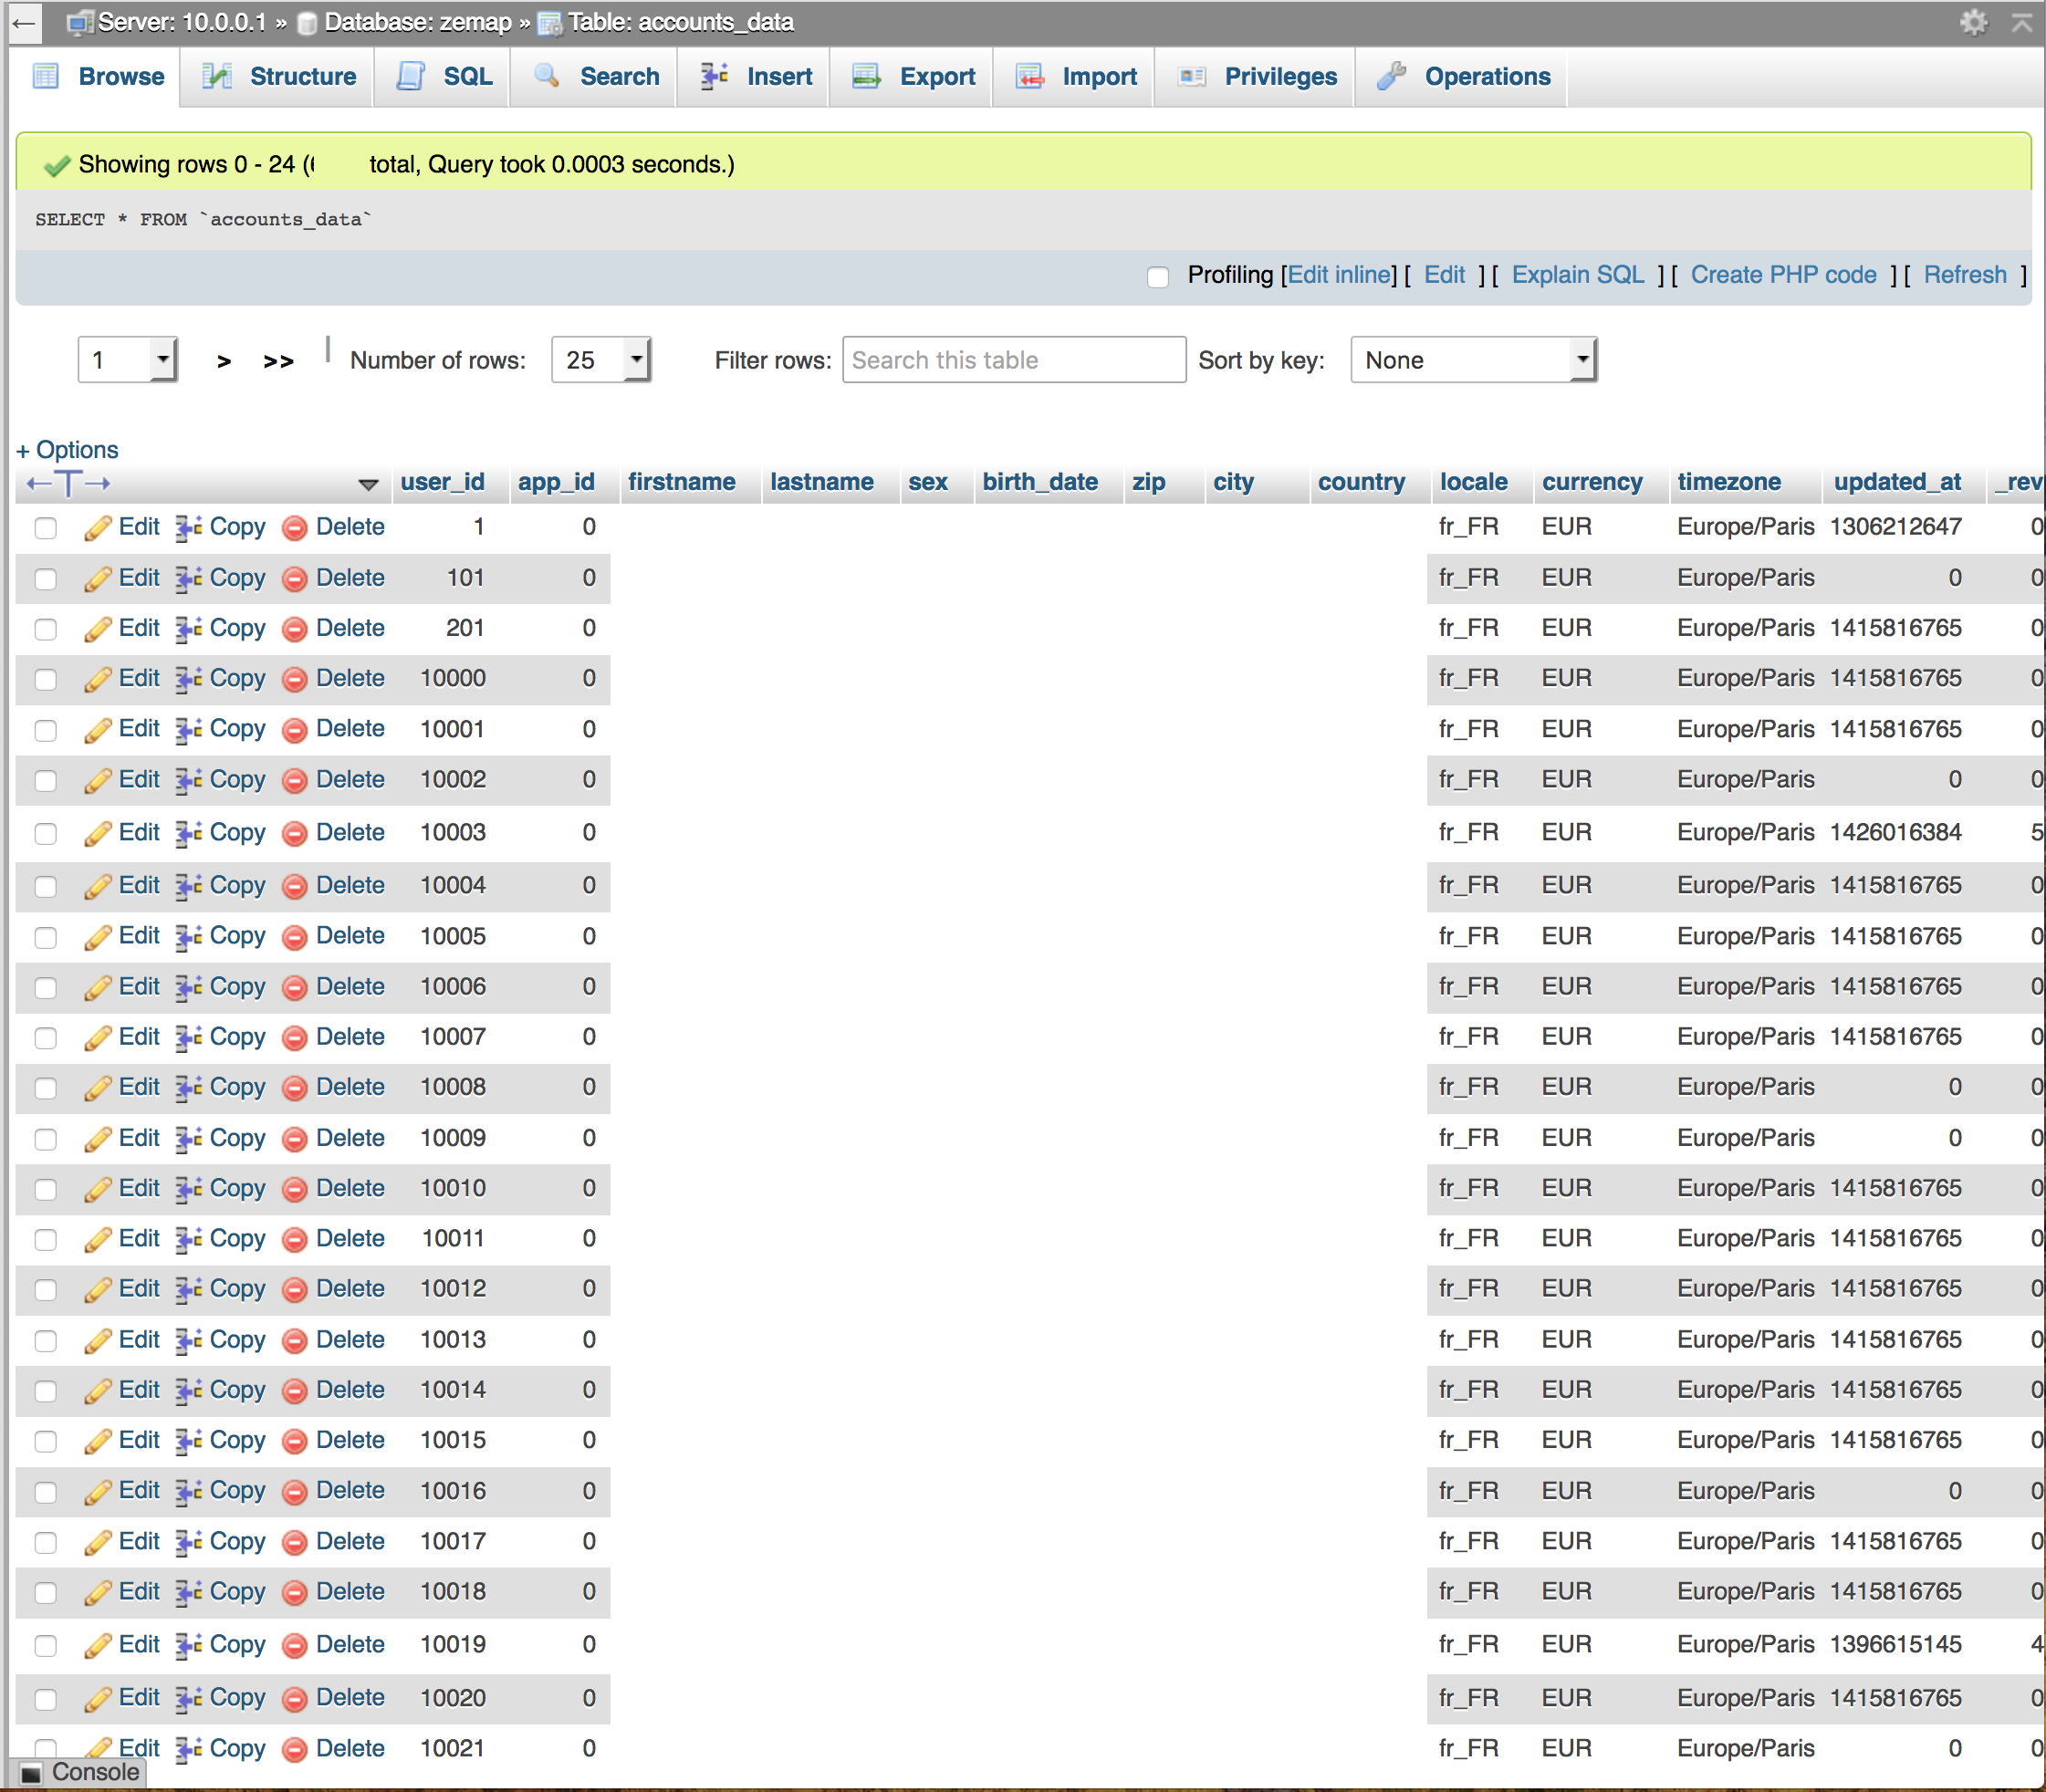
Task: Click the collapse header chevron icon
Action: 2022,22
